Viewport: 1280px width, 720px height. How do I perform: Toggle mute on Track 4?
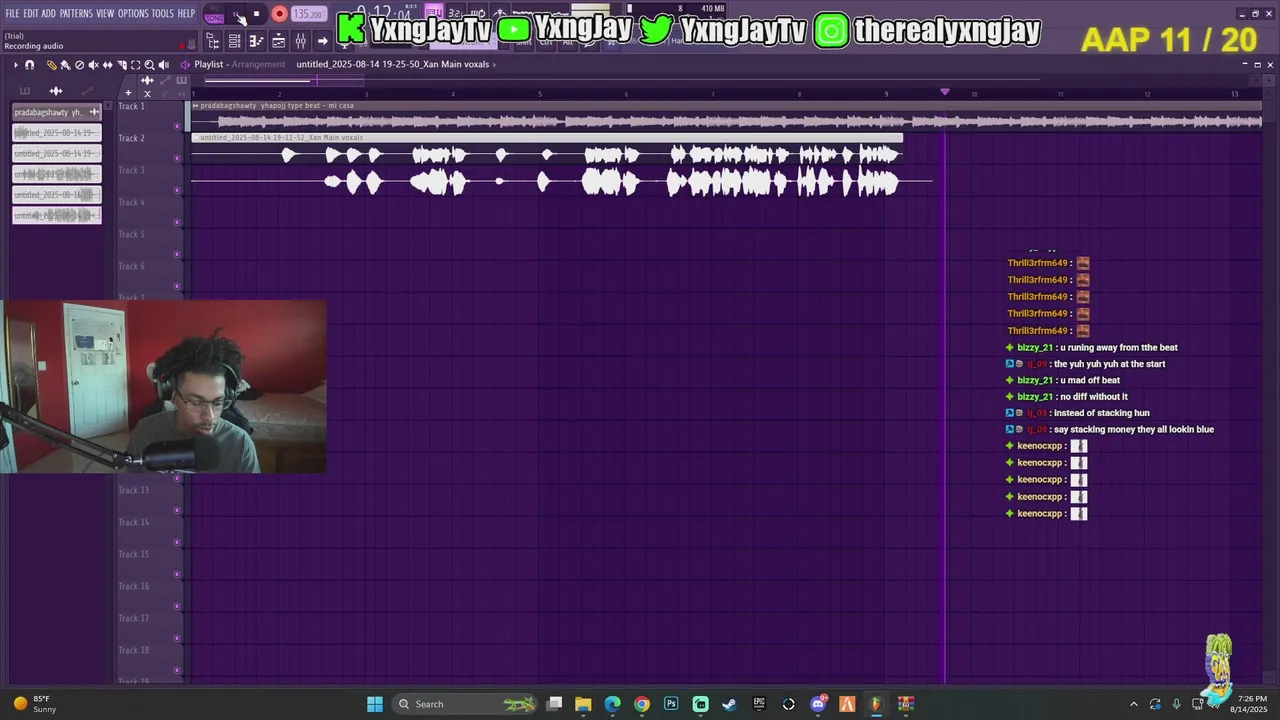tap(178, 222)
